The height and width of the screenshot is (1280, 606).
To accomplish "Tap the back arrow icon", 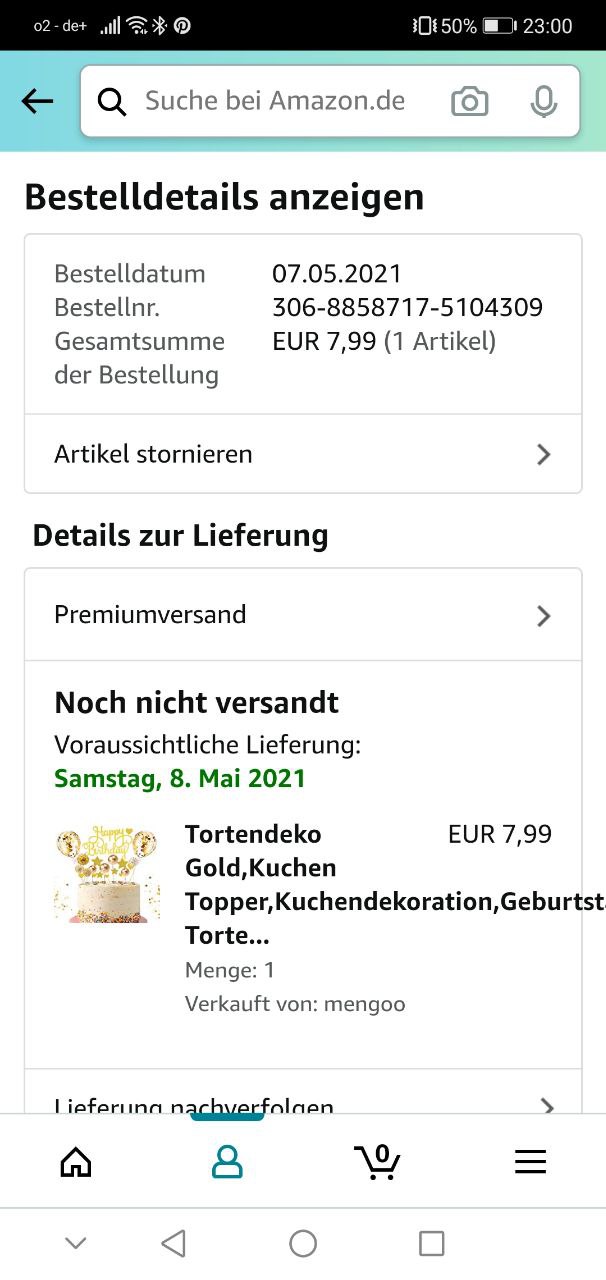I will pos(37,101).
